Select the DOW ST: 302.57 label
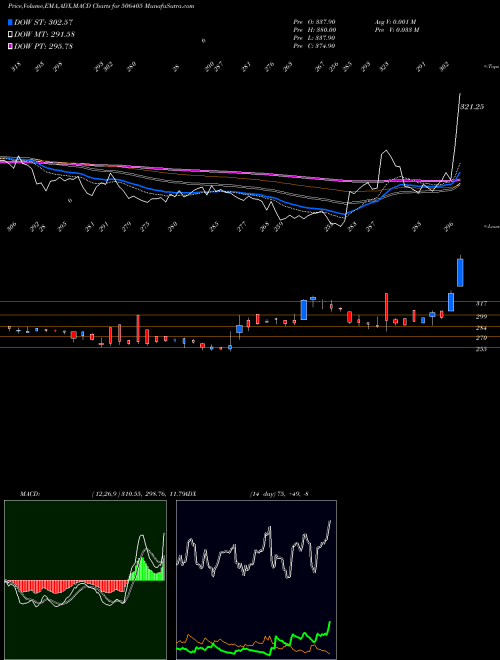 coord(44,22)
